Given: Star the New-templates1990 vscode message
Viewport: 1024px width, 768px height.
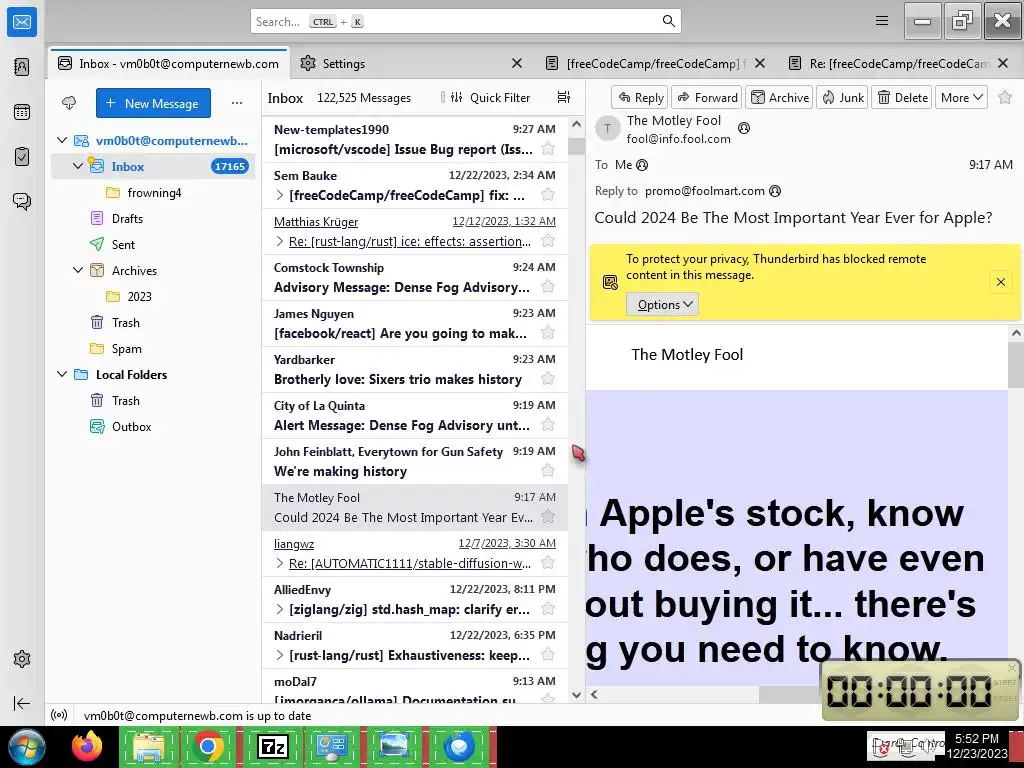Looking at the screenshot, I should point(549,149).
